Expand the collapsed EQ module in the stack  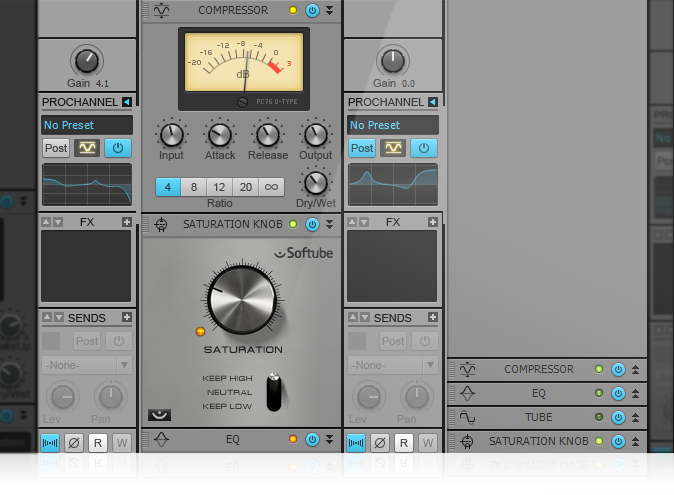point(635,394)
